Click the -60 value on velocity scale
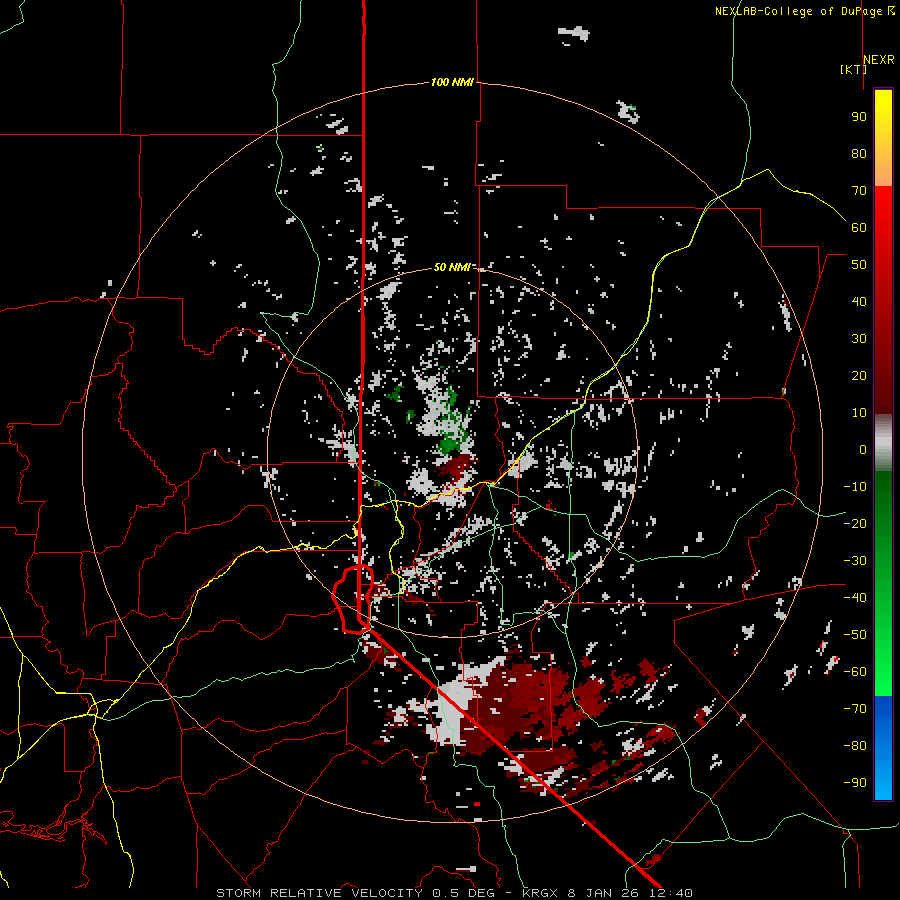Viewport: 900px width, 900px height. (x=855, y=672)
